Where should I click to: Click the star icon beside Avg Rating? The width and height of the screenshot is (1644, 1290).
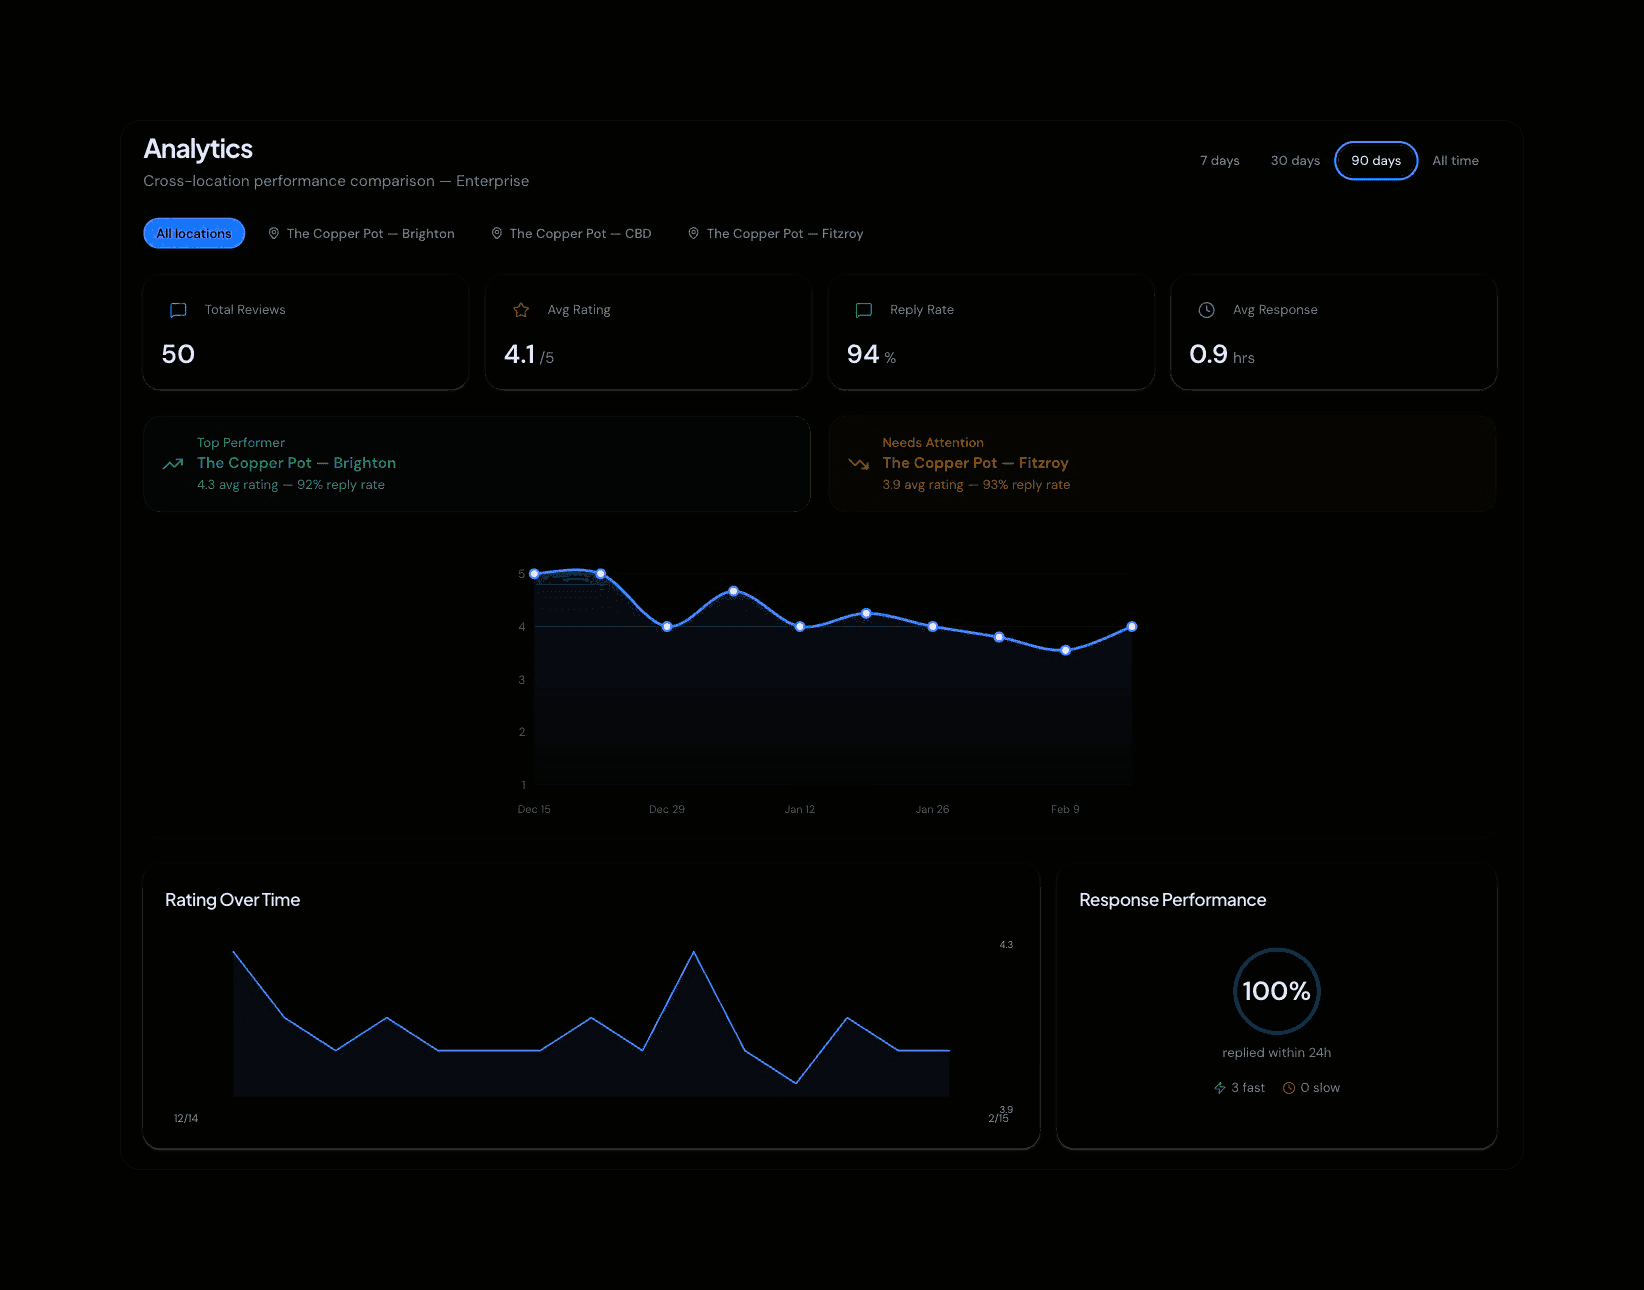click(x=521, y=310)
